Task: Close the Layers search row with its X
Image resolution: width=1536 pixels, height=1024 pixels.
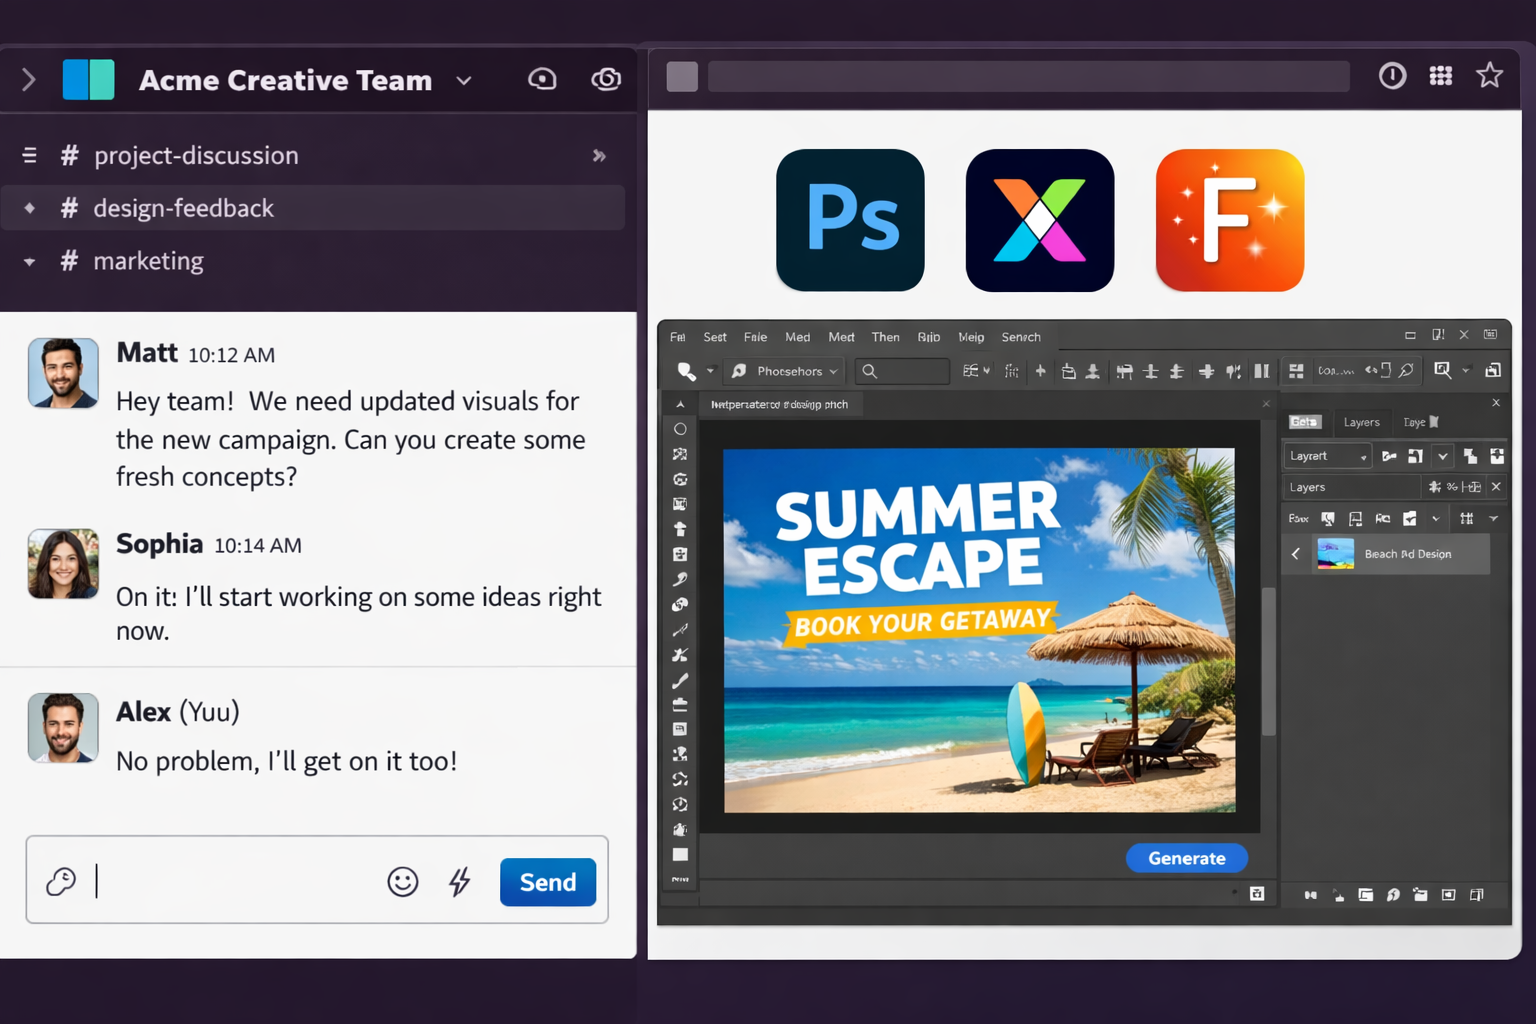Action: (1496, 487)
